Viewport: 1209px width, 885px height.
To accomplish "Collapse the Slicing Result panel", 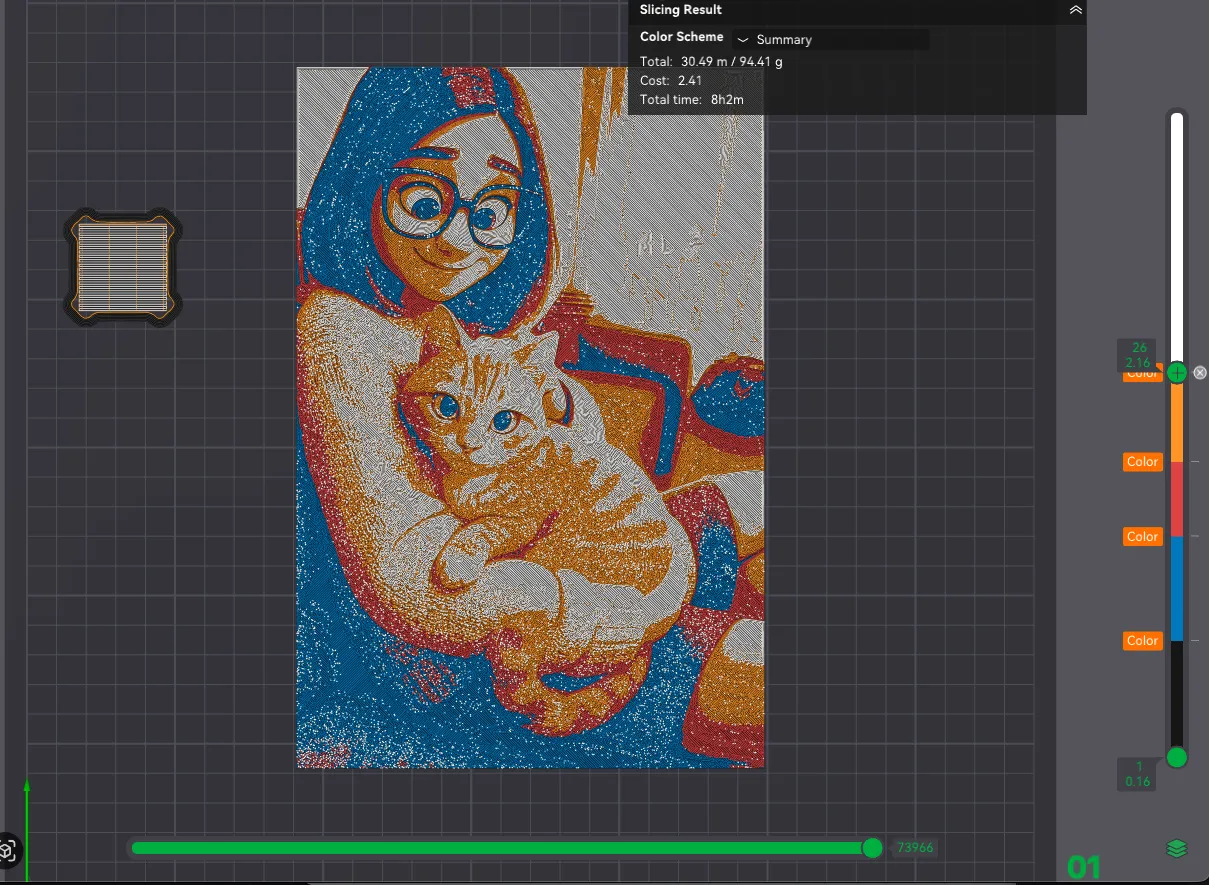I will (1075, 10).
